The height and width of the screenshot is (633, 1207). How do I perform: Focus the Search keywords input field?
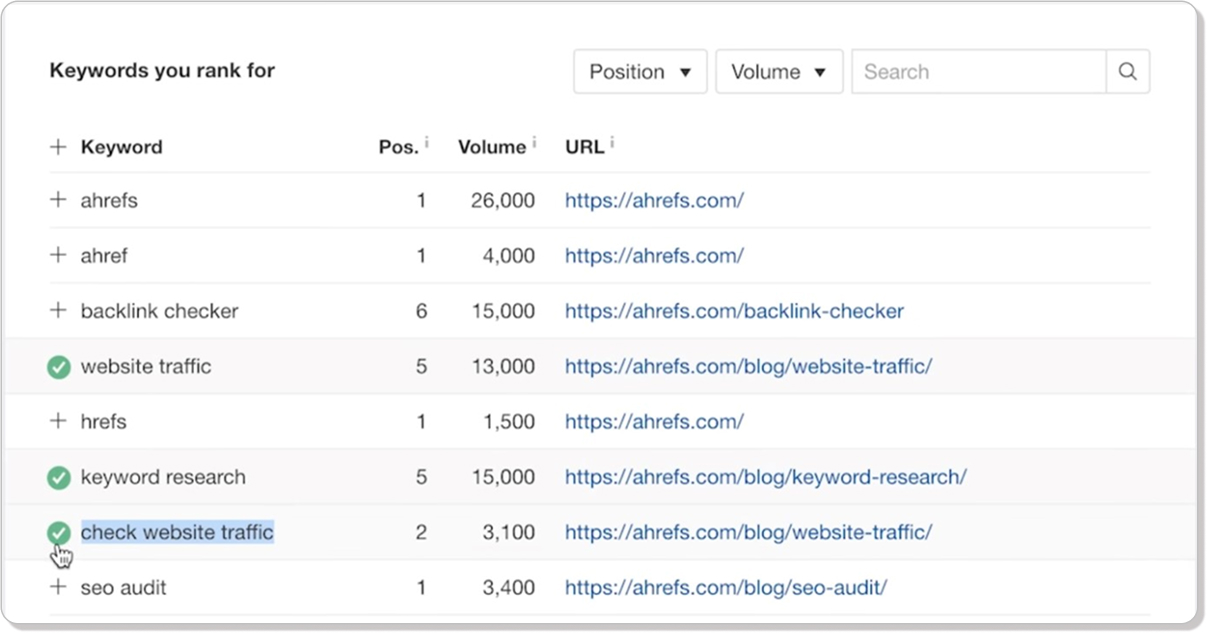(x=978, y=72)
